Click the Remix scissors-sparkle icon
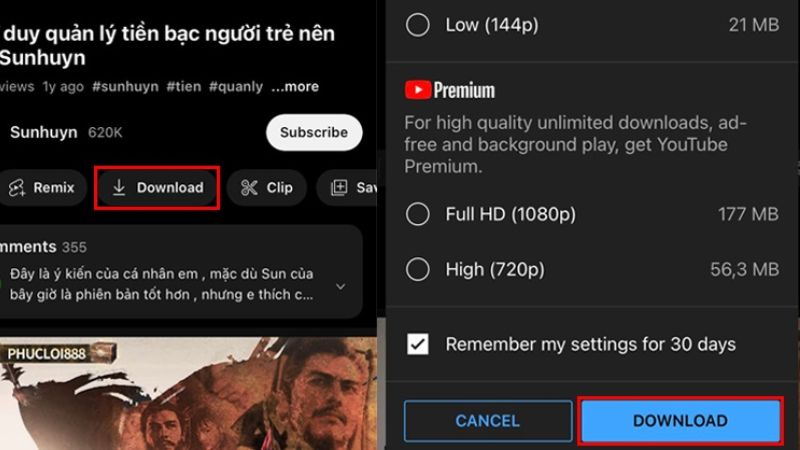Viewport: 800px width, 450px height. click(17, 188)
